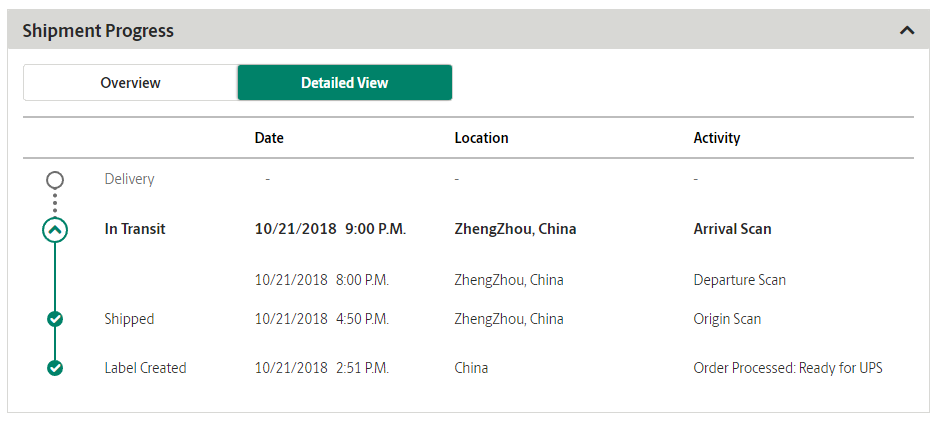The width and height of the screenshot is (943, 423).
Task: Click the Date column header
Action: tap(269, 138)
